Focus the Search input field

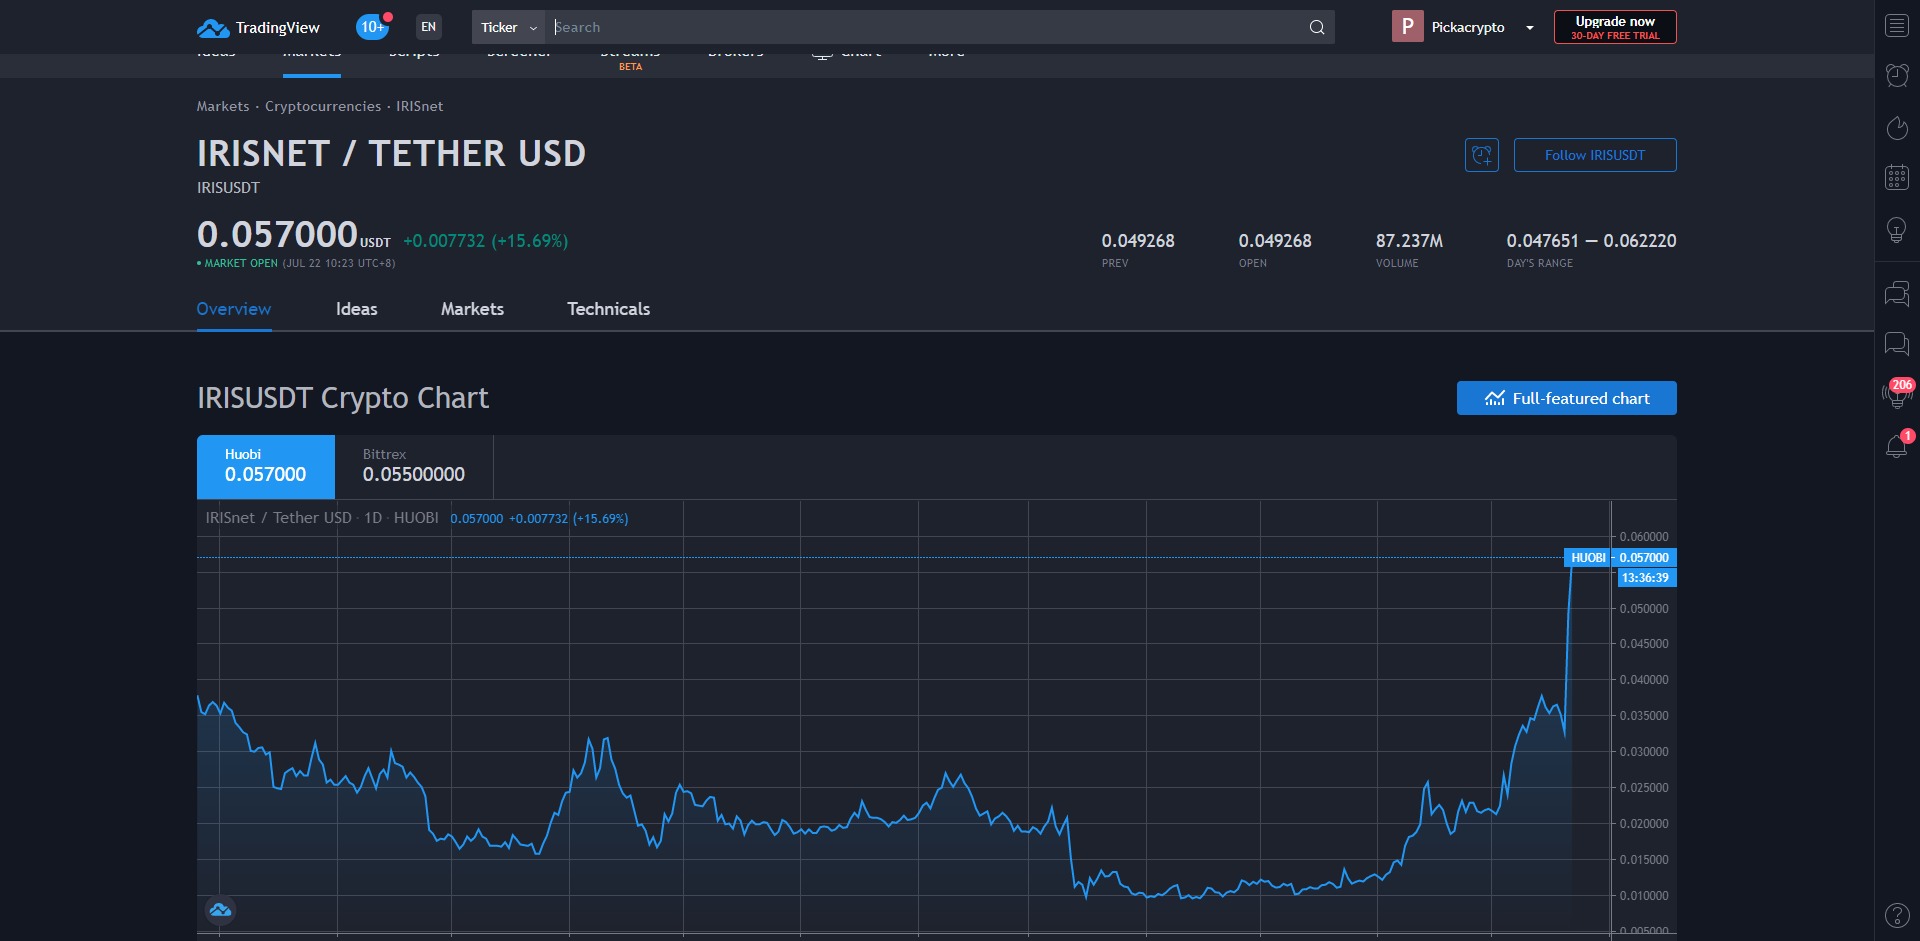click(x=926, y=27)
